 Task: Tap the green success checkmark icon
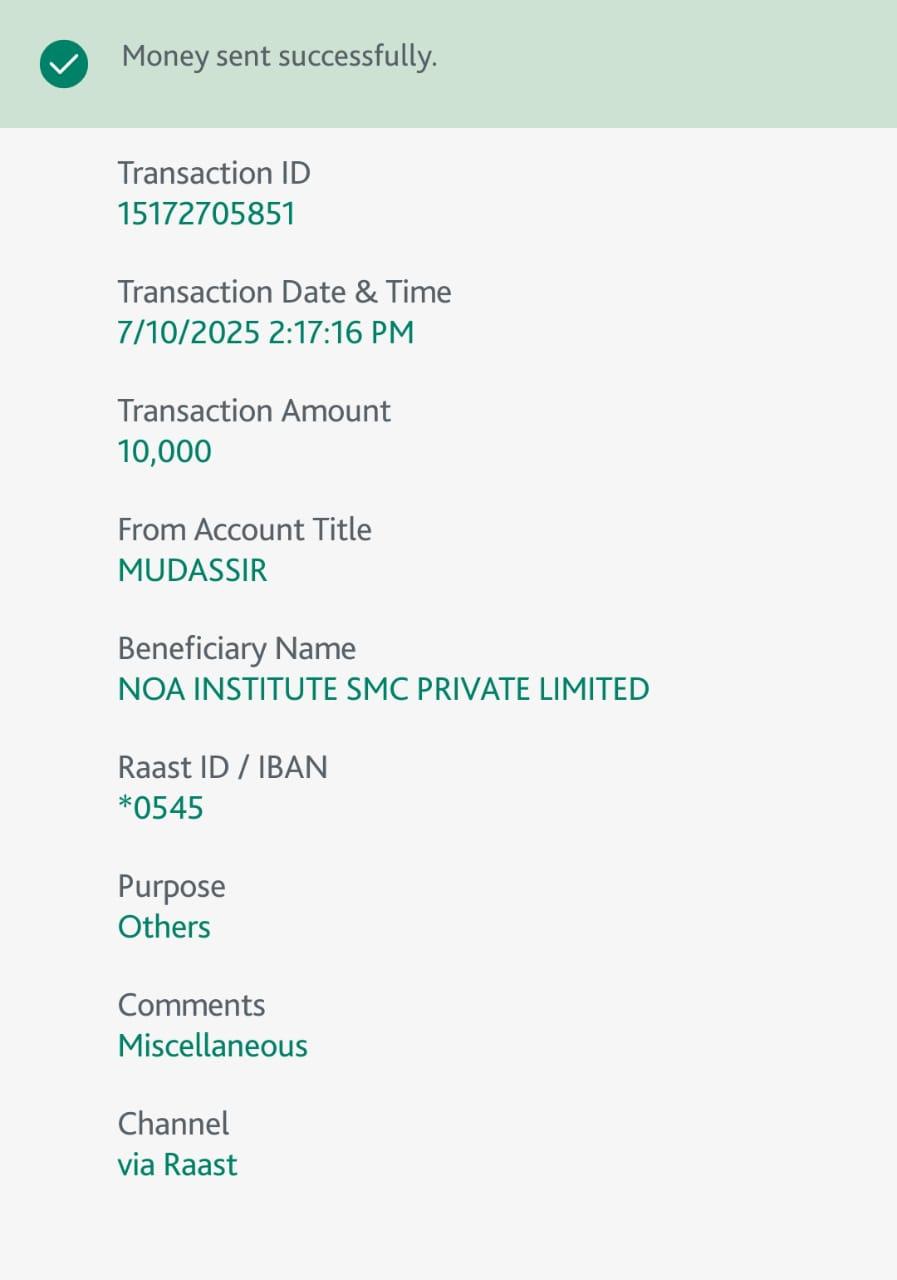(x=64, y=64)
